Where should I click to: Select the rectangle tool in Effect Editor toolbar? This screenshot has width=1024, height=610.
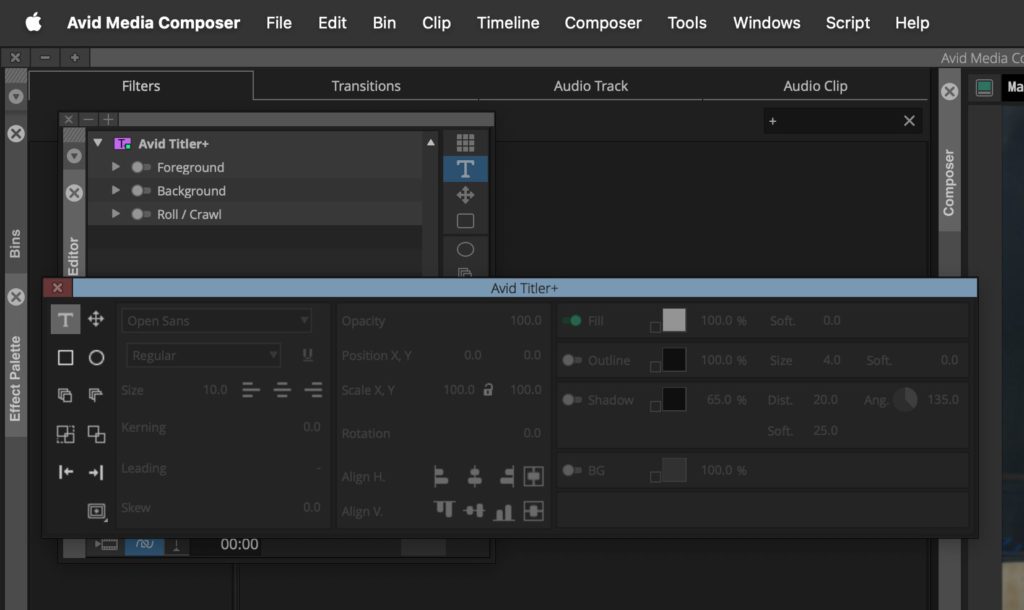pyautogui.click(x=466, y=221)
